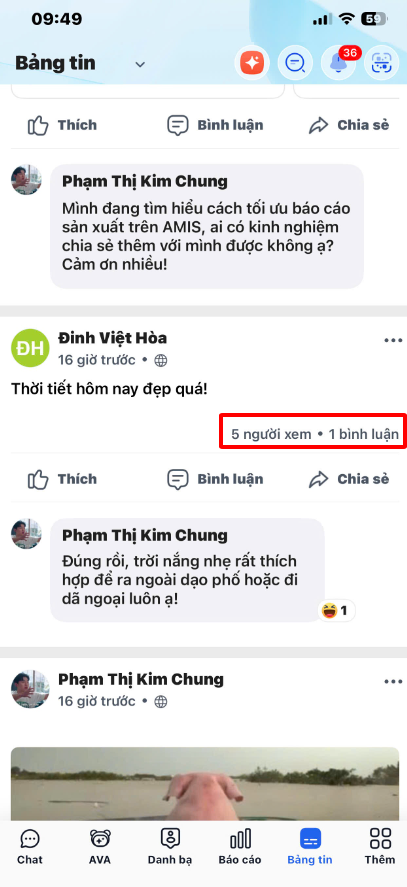Switch to the Chat tab

tap(29, 847)
